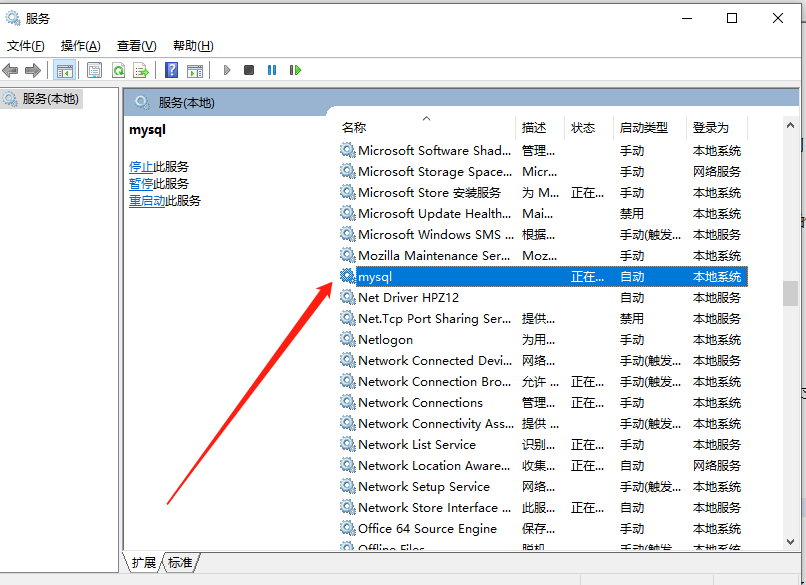
Task: Open the Help question-mark icon
Action: click(x=172, y=70)
